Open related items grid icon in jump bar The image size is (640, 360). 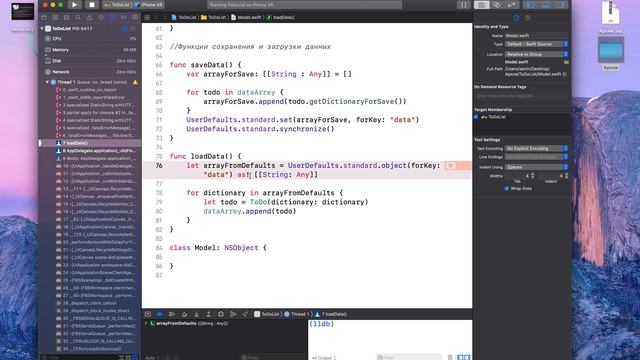click(147, 18)
